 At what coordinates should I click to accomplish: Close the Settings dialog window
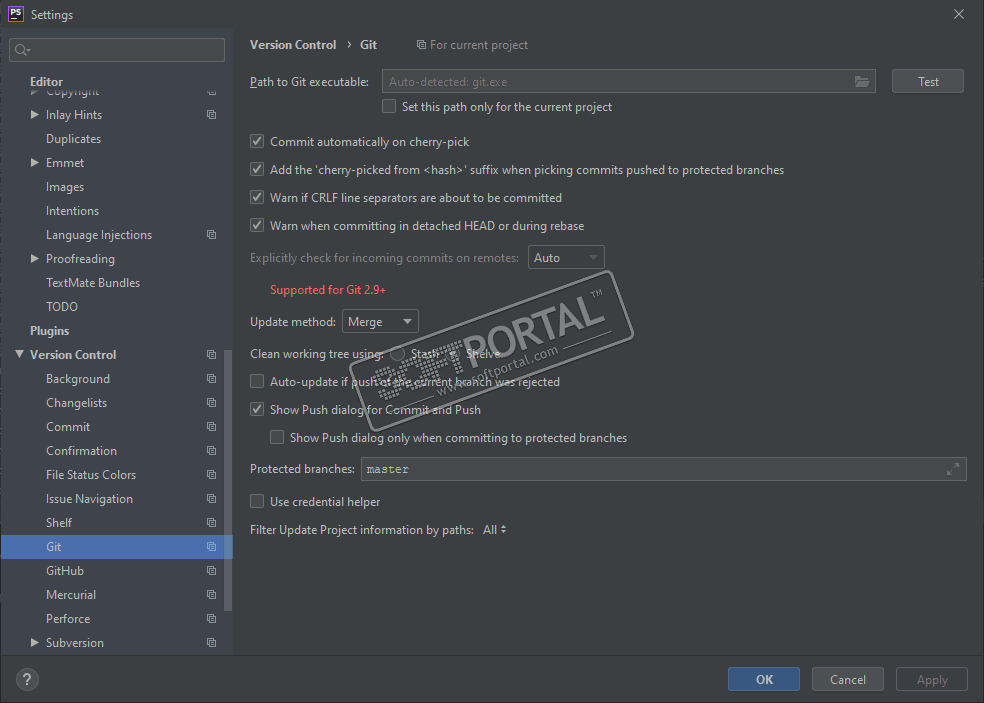tap(959, 14)
